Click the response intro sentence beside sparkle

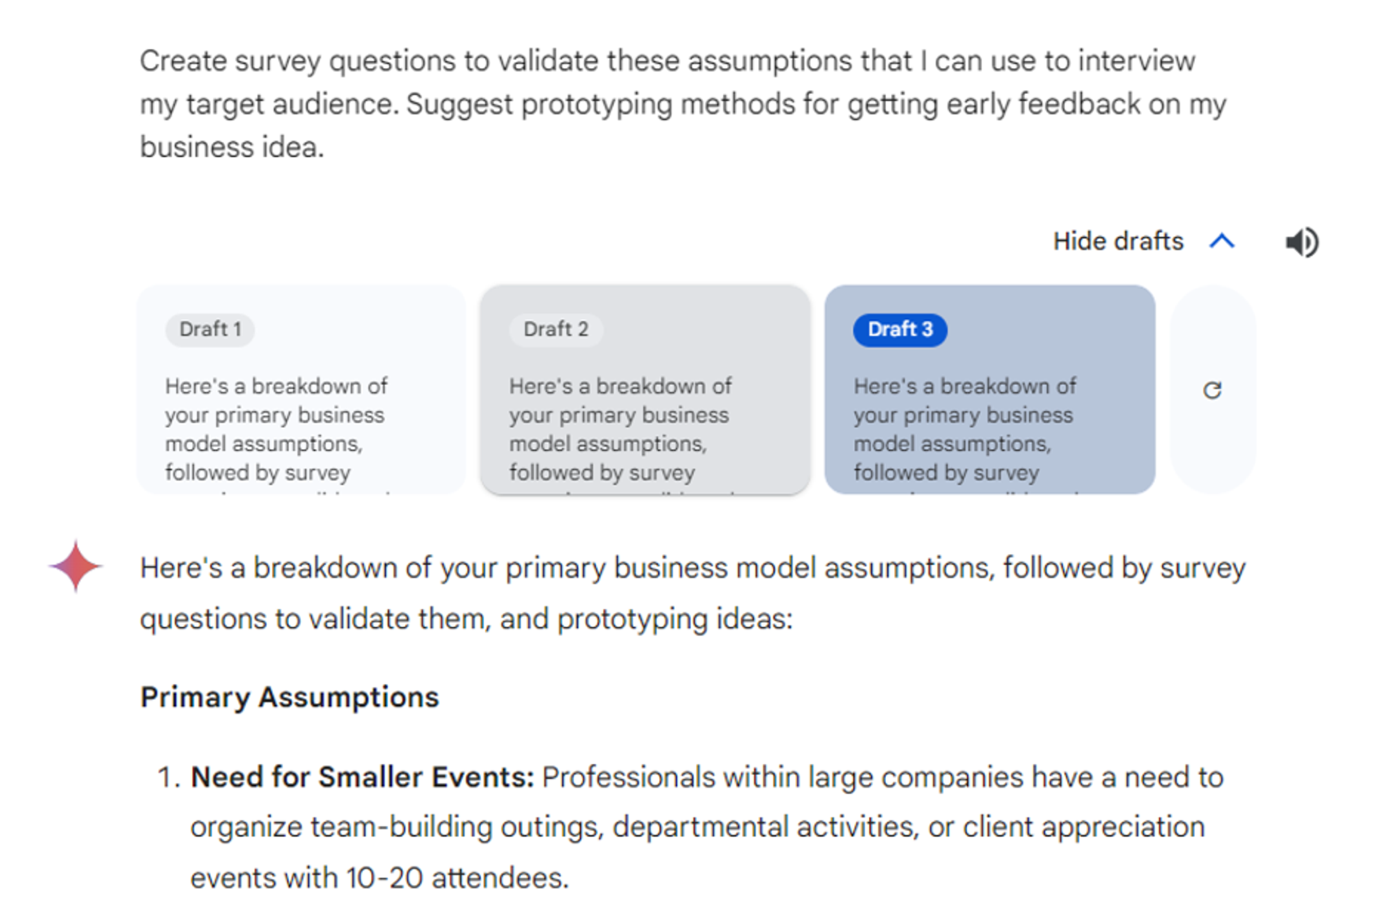pyautogui.click(x=693, y=568)
